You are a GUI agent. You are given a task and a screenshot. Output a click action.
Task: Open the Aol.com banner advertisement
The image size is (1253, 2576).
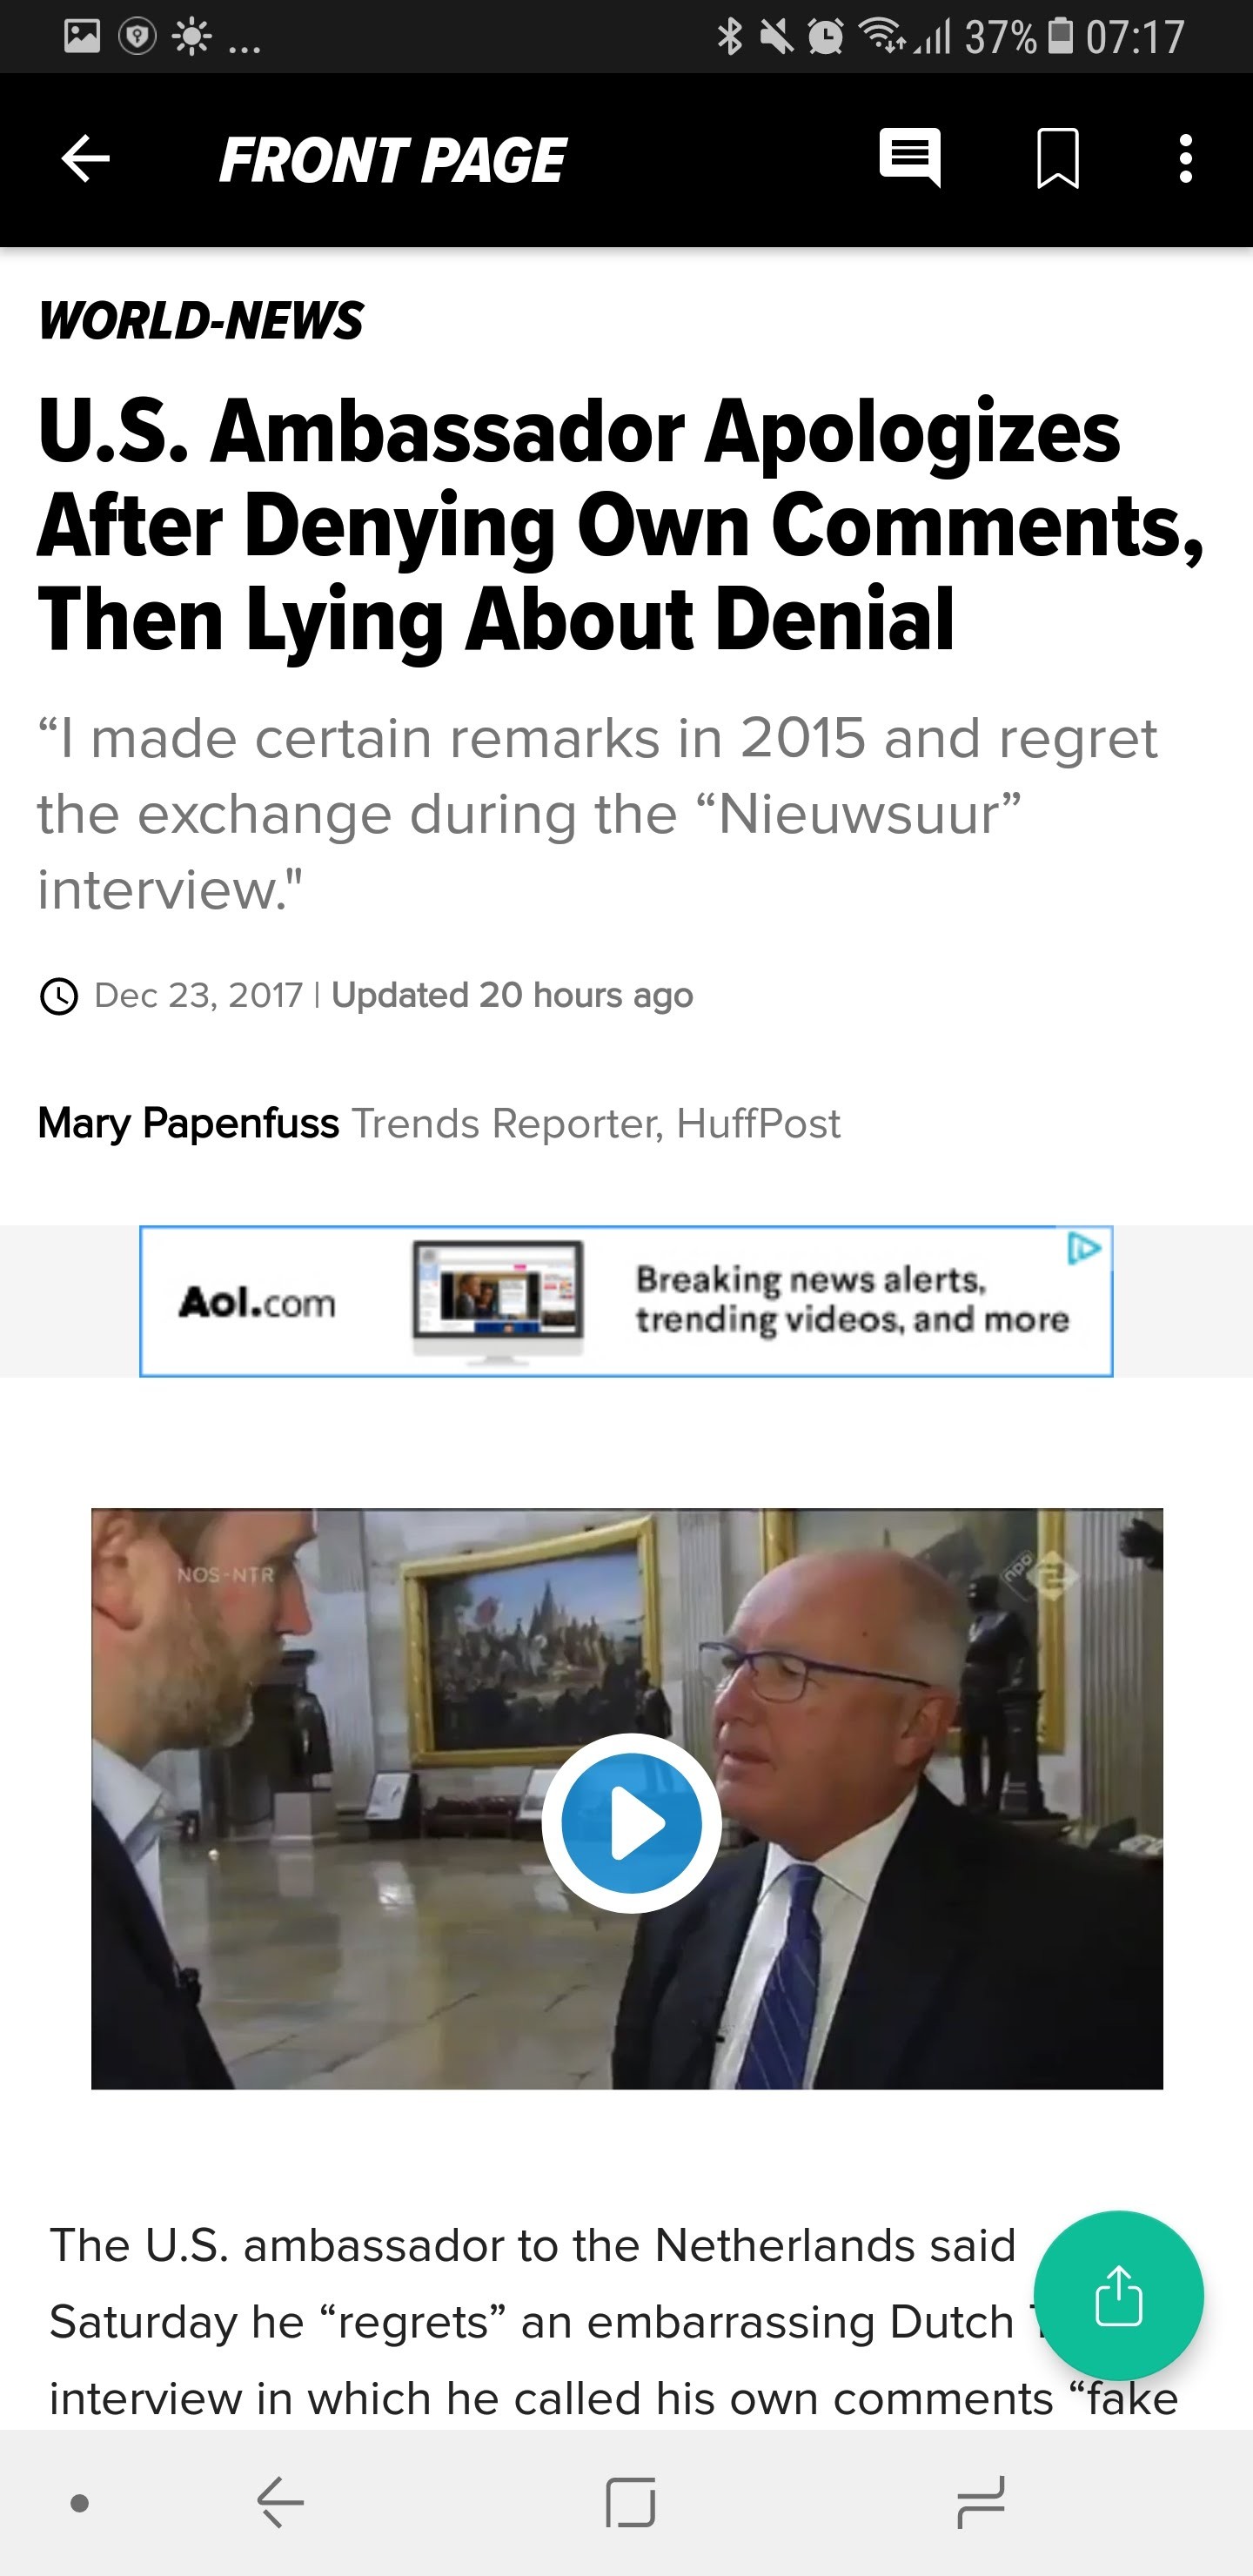(x=626, y=1301)
